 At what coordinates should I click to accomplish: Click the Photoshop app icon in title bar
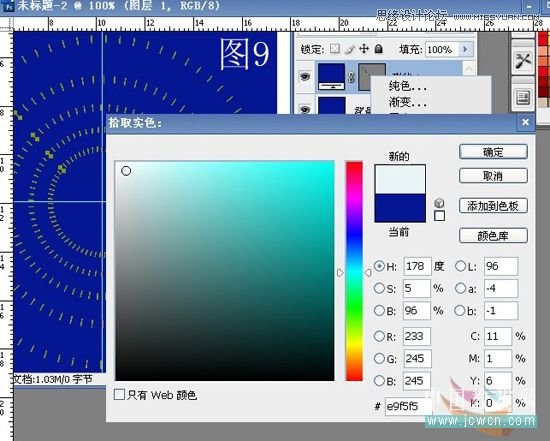tap(8, 6)
